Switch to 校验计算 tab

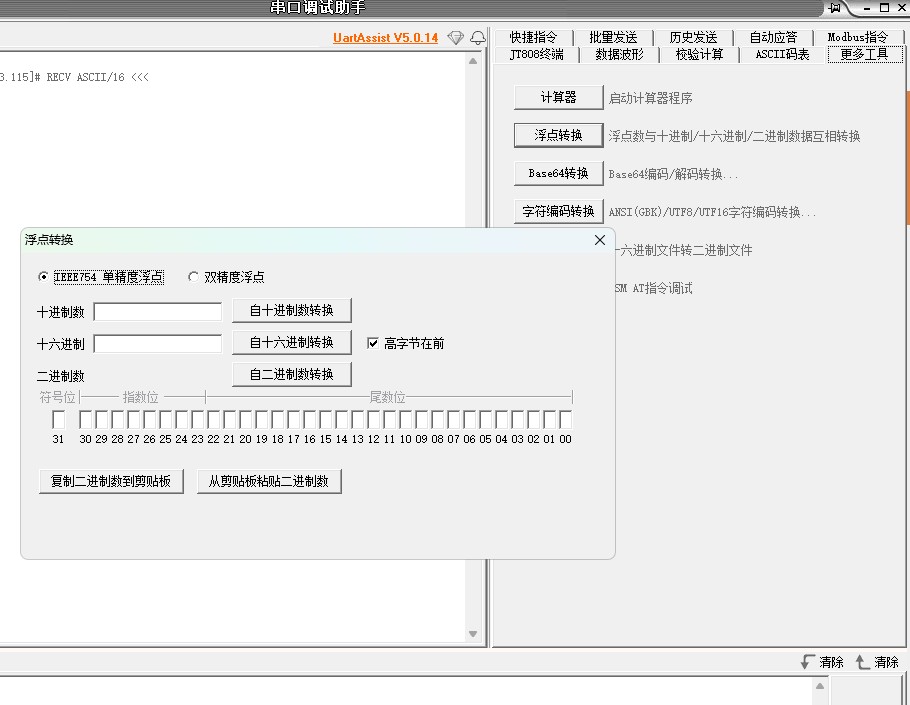[699, 55]
